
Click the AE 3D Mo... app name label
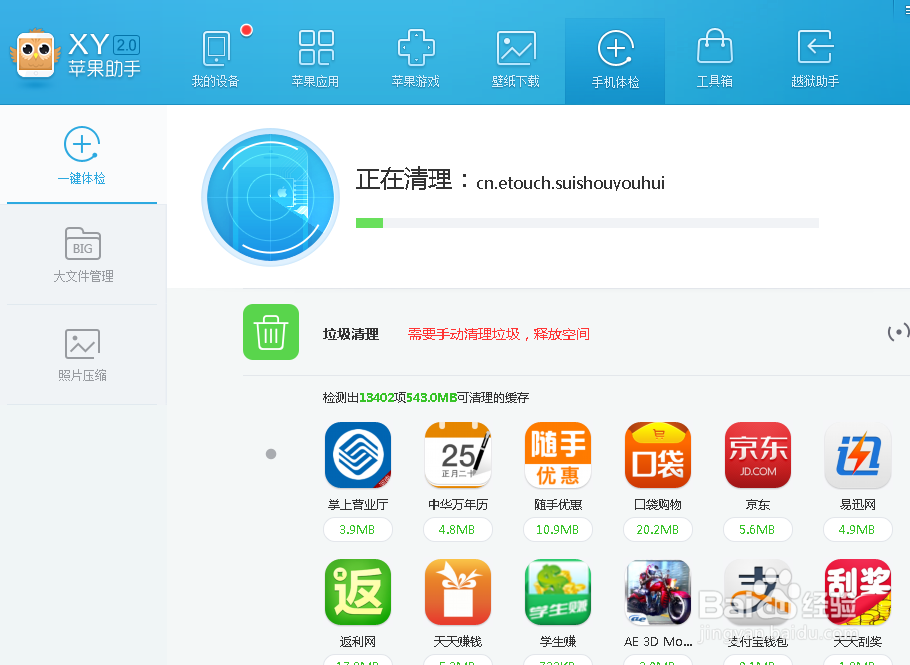point(658,642)
